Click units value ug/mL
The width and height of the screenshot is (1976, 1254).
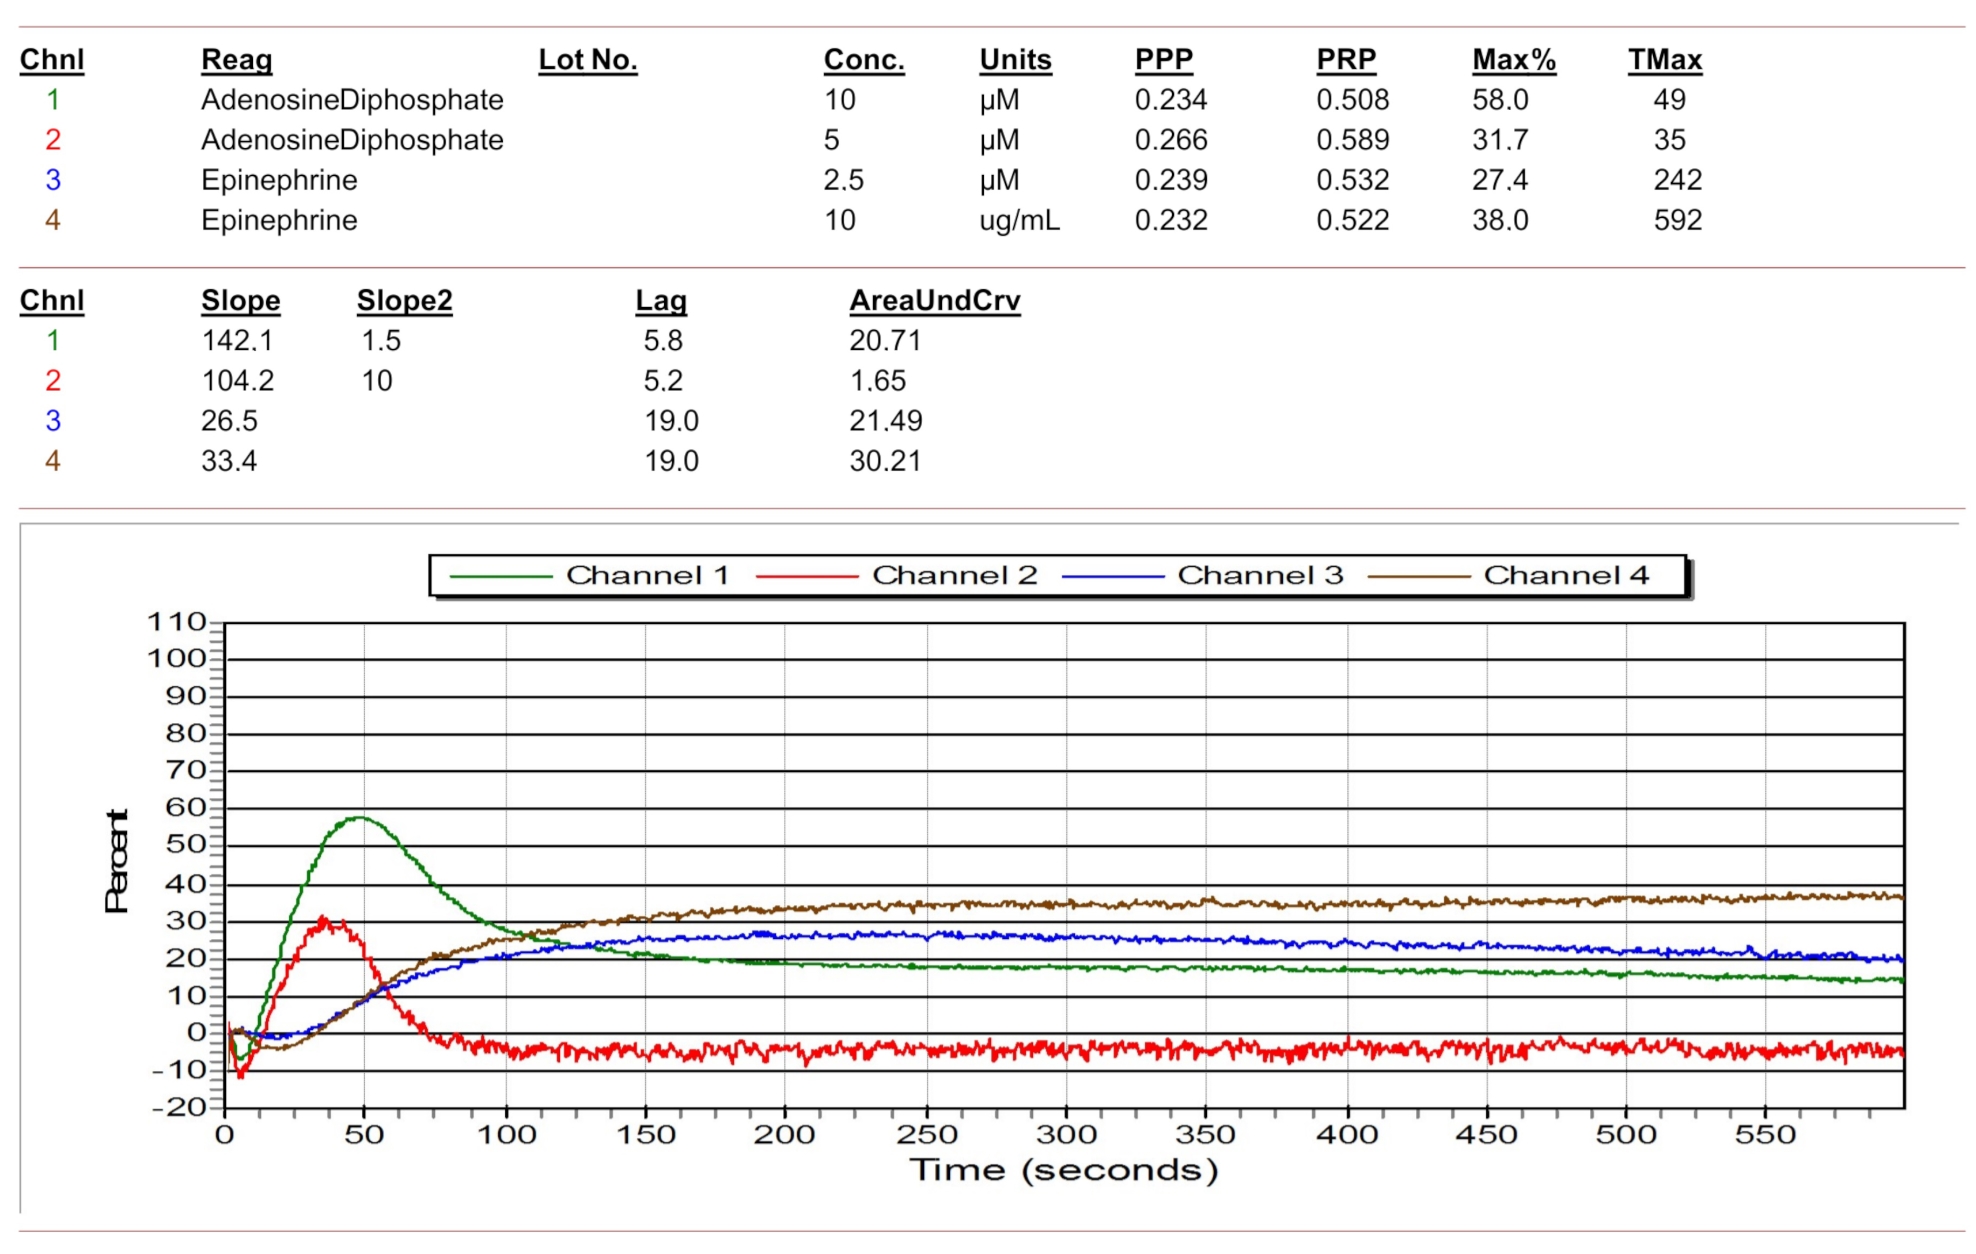(1019, 220)
